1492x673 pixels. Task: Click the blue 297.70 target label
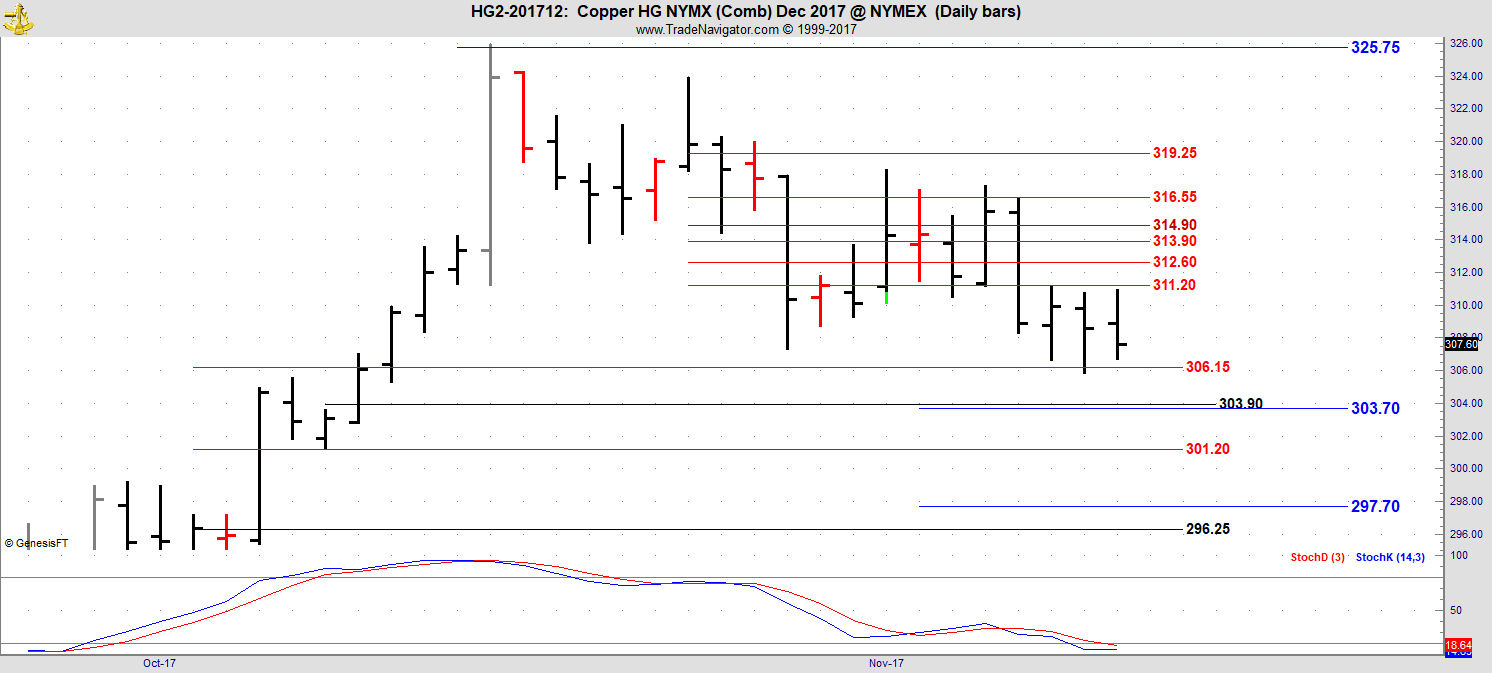coord(1375,507)
